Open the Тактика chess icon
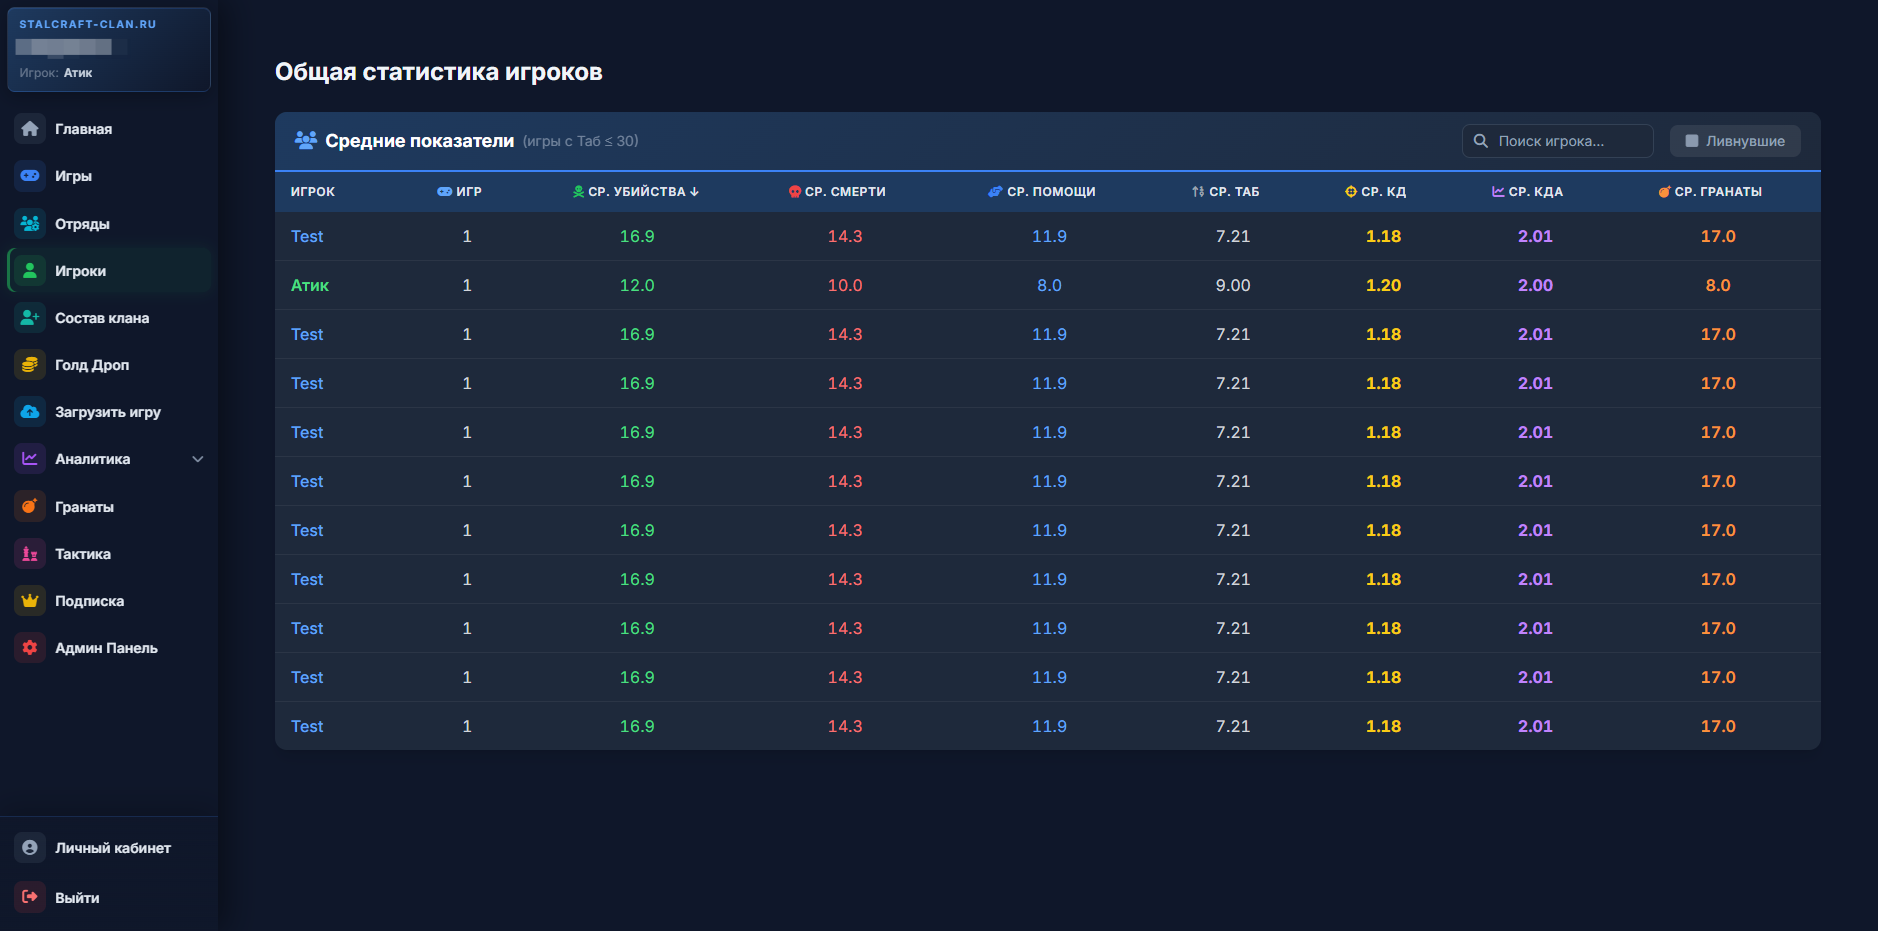The width and height of the screenshot is (1878, 931). [30, 554]
